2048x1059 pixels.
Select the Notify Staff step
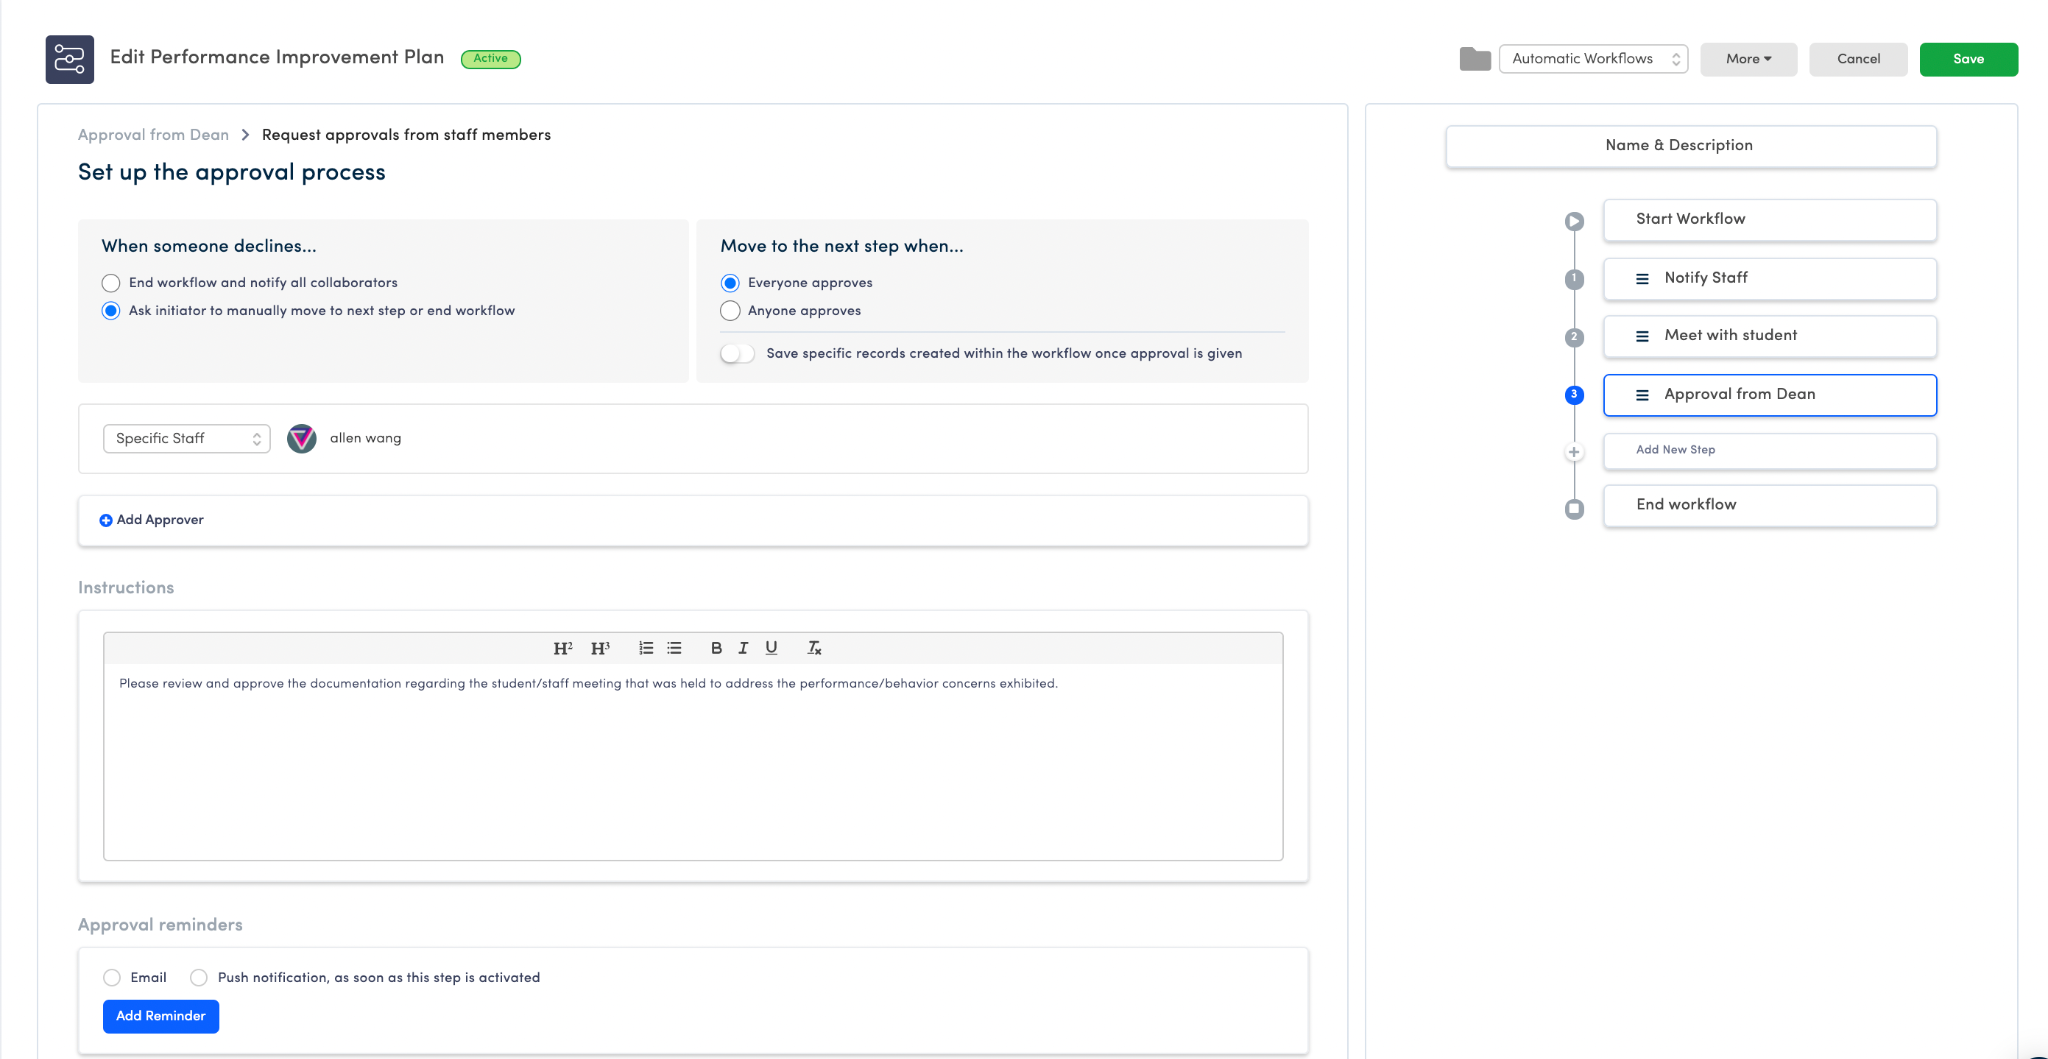coord(1770,279)
